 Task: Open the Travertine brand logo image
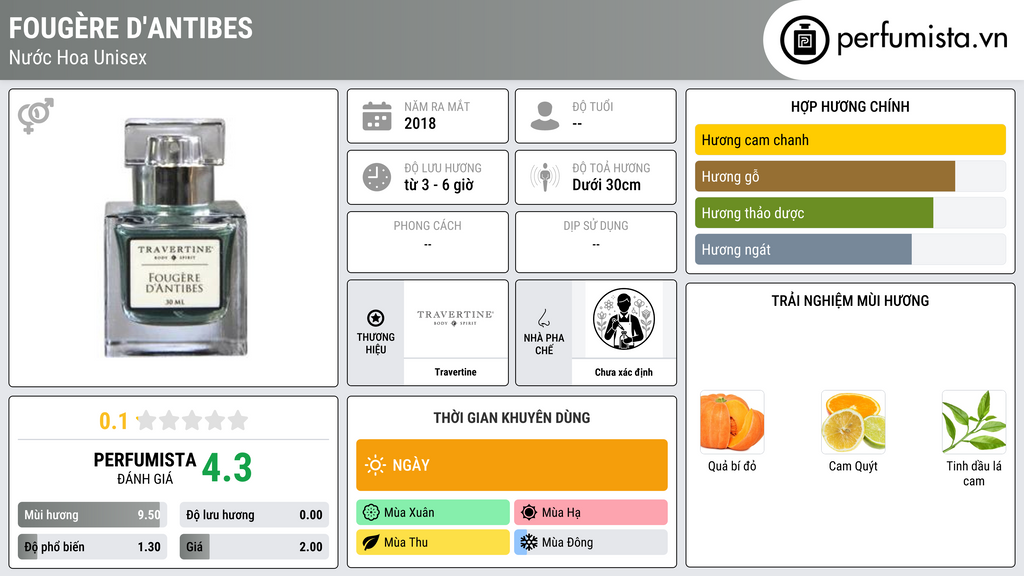click(x=455, y=319)
